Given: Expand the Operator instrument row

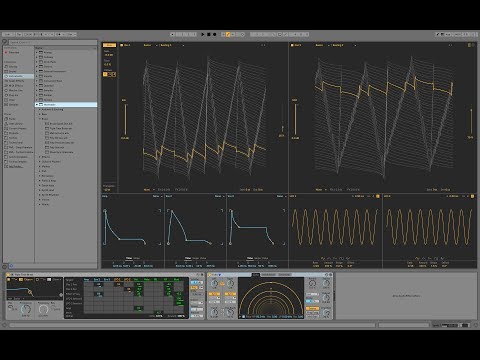Looking at the screenshot, I should [37, 86].
